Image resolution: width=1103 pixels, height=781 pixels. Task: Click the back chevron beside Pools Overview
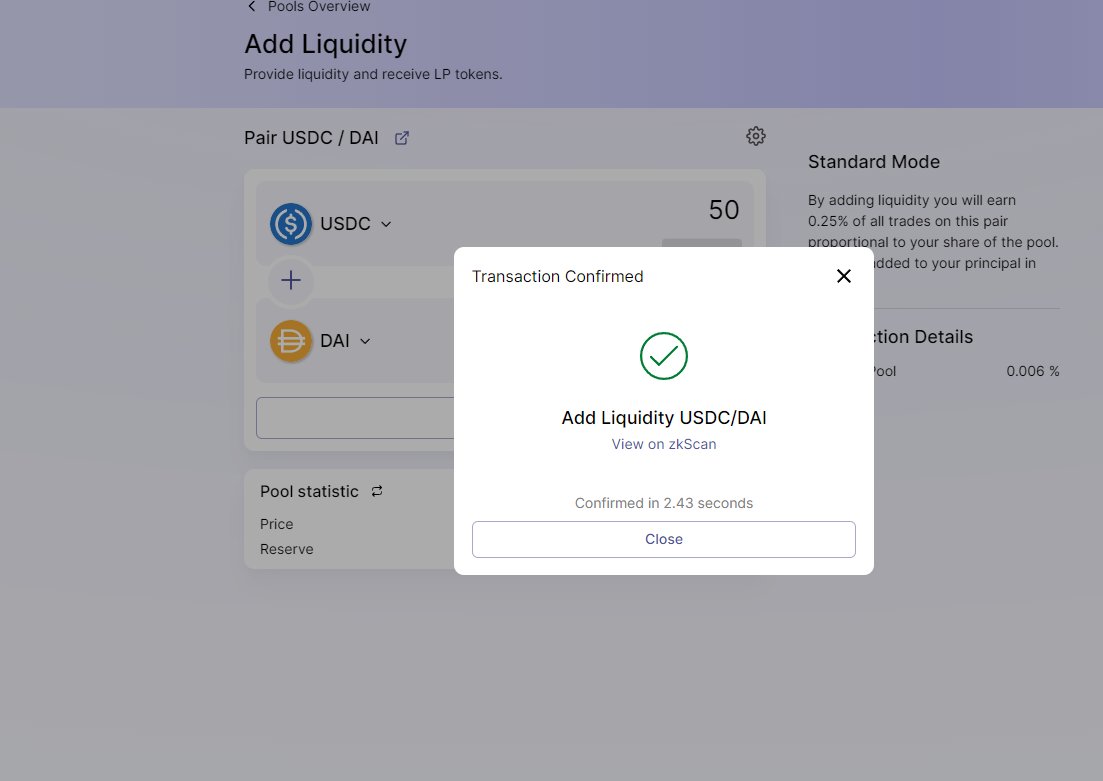click(252, 6)
